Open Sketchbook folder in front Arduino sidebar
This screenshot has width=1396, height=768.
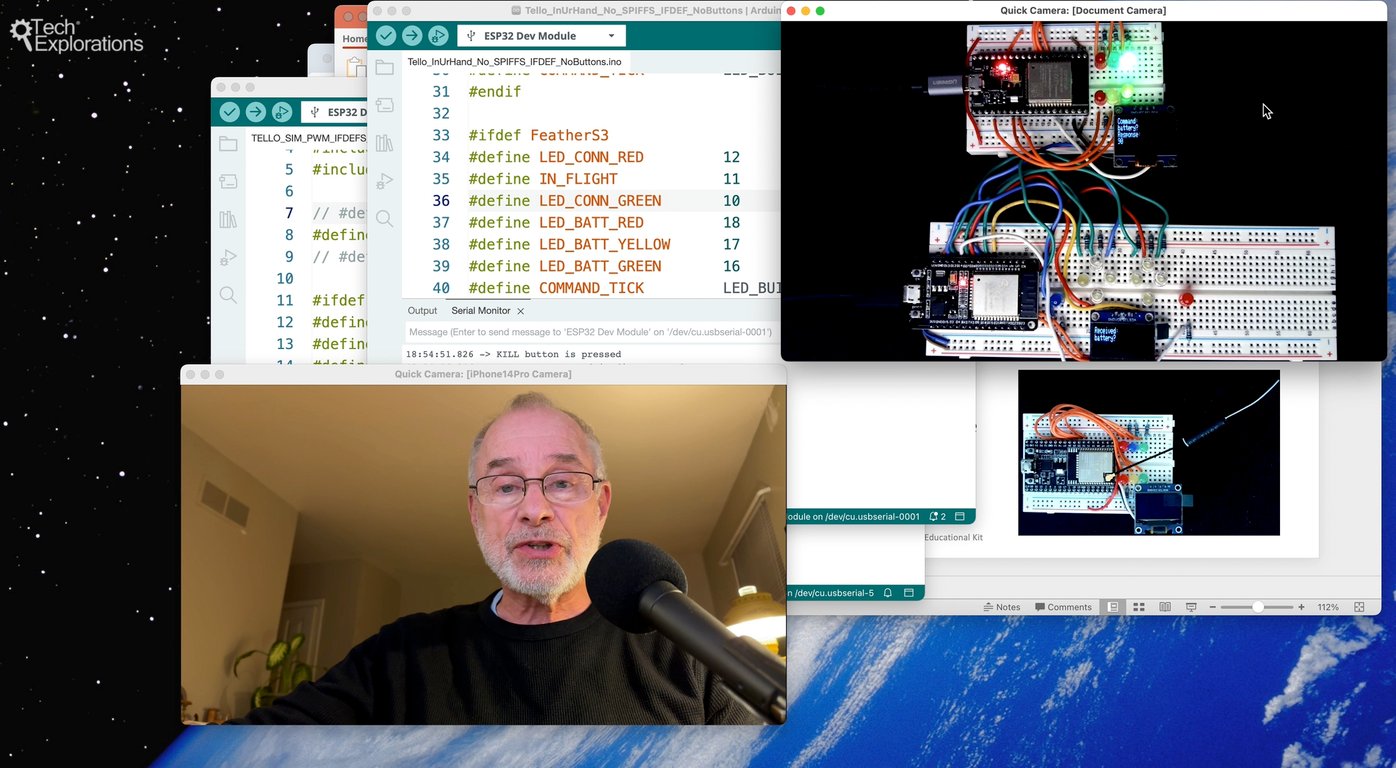click(384, 68)
